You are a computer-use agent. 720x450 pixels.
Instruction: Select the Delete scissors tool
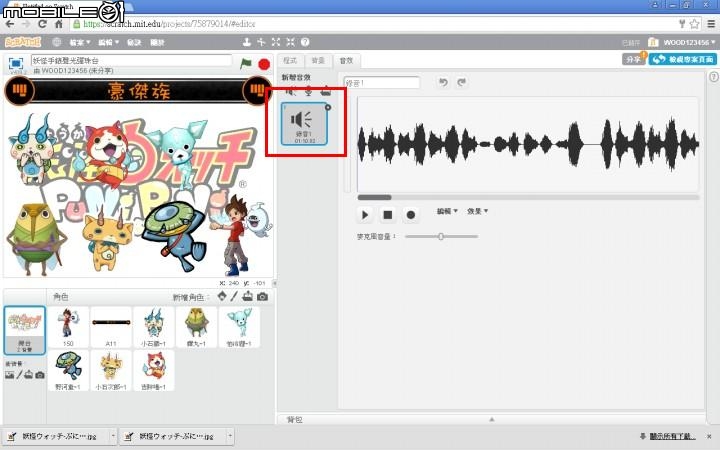(x=261, y=42)
